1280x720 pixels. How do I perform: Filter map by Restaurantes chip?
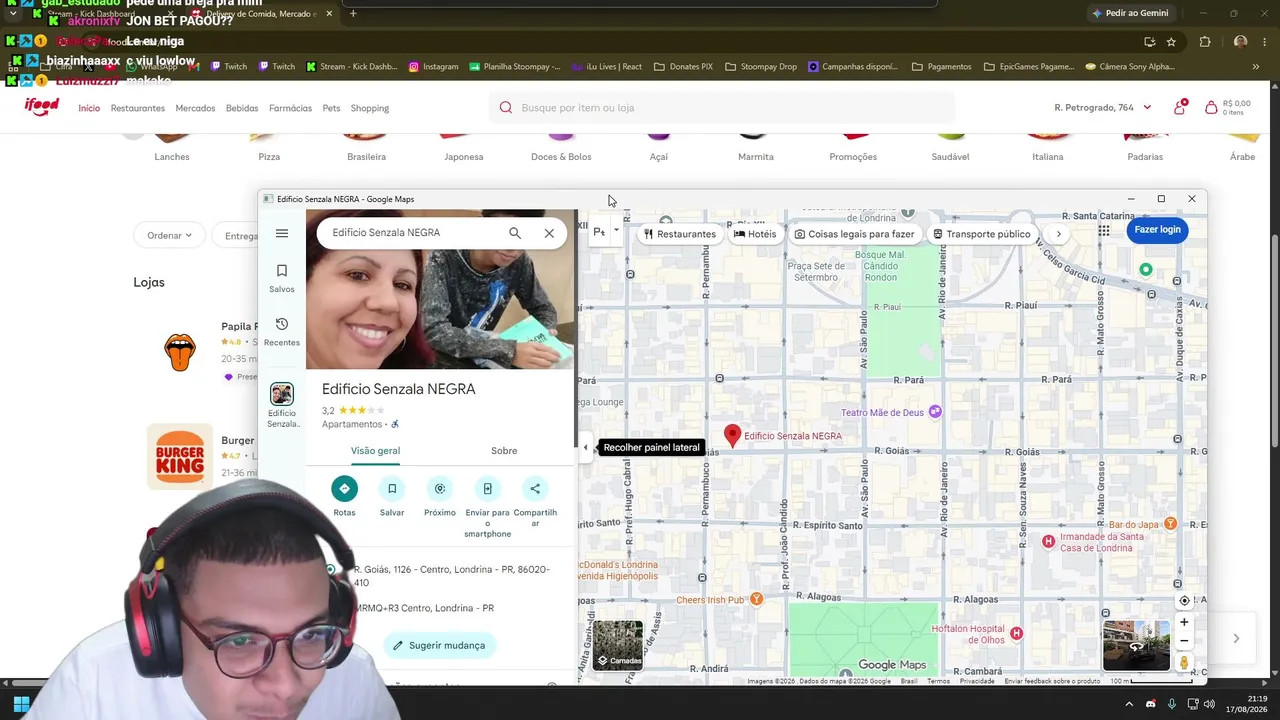click(x=680, y=234)
